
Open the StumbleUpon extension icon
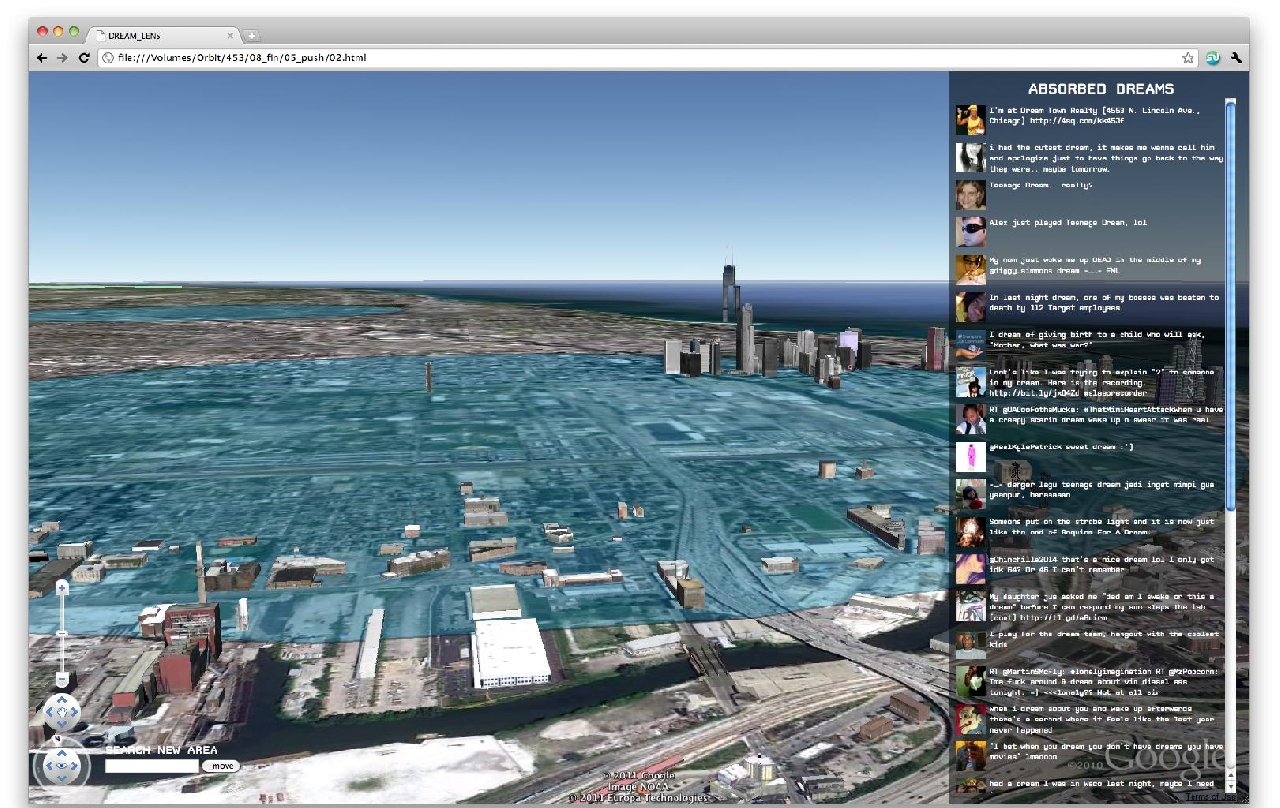pyautogui.click(x=1213, y=58)
